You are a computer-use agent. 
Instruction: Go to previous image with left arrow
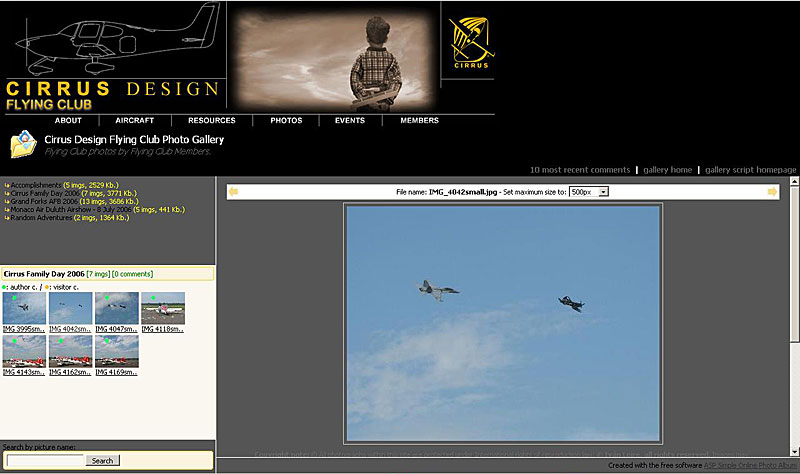pos(233,192)
